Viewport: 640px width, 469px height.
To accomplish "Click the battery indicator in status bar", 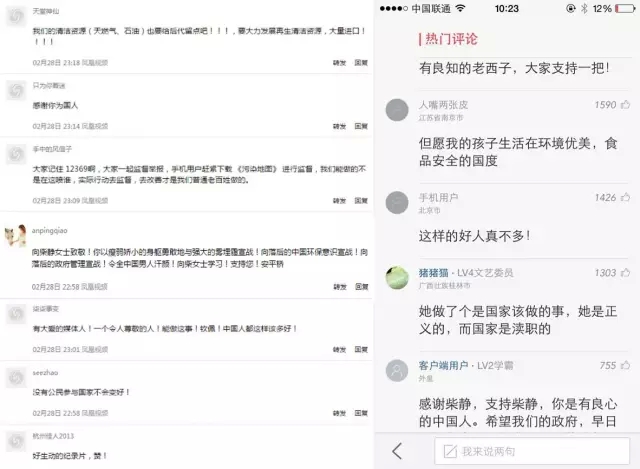I will (626, 9).
